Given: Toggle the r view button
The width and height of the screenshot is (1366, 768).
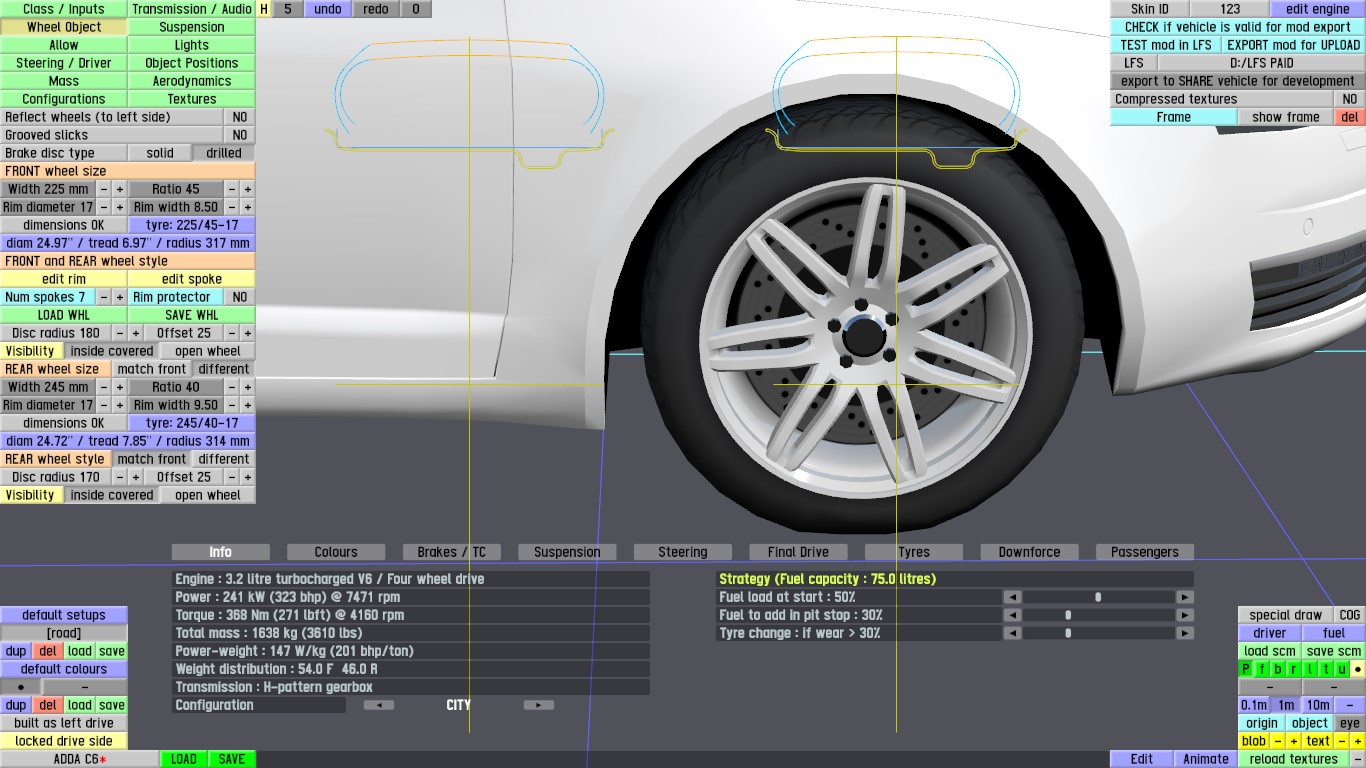Looking at the screenshot, I should click(x=1295, y=669).
